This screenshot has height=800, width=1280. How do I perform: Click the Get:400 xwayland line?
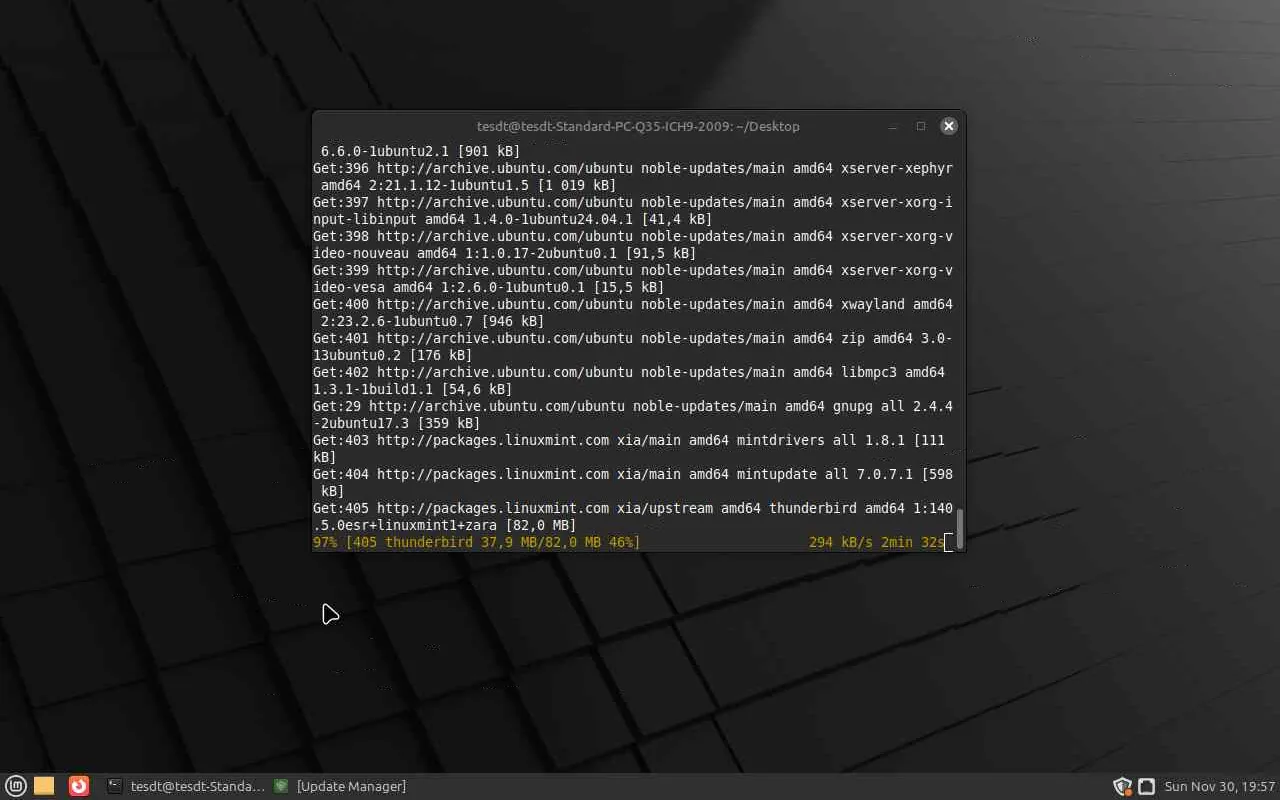pos(633,313)
